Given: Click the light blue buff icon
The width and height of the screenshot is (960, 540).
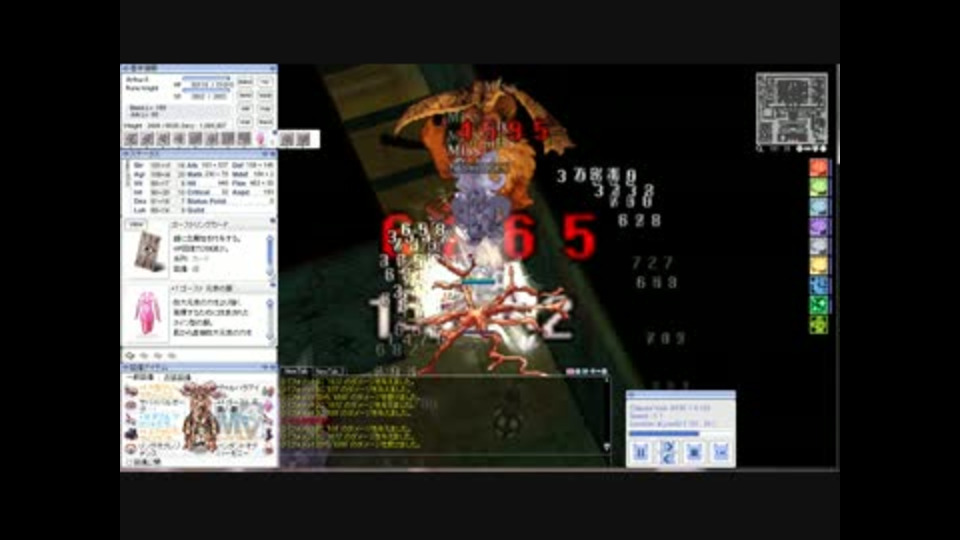Looking at the screenshot, I should 819,206.
